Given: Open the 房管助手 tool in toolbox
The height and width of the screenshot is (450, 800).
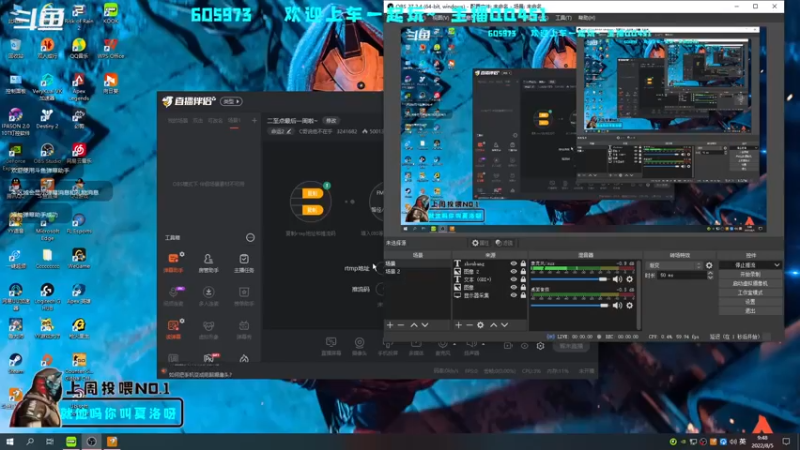Looking at the screenshot, I should 208,262.
